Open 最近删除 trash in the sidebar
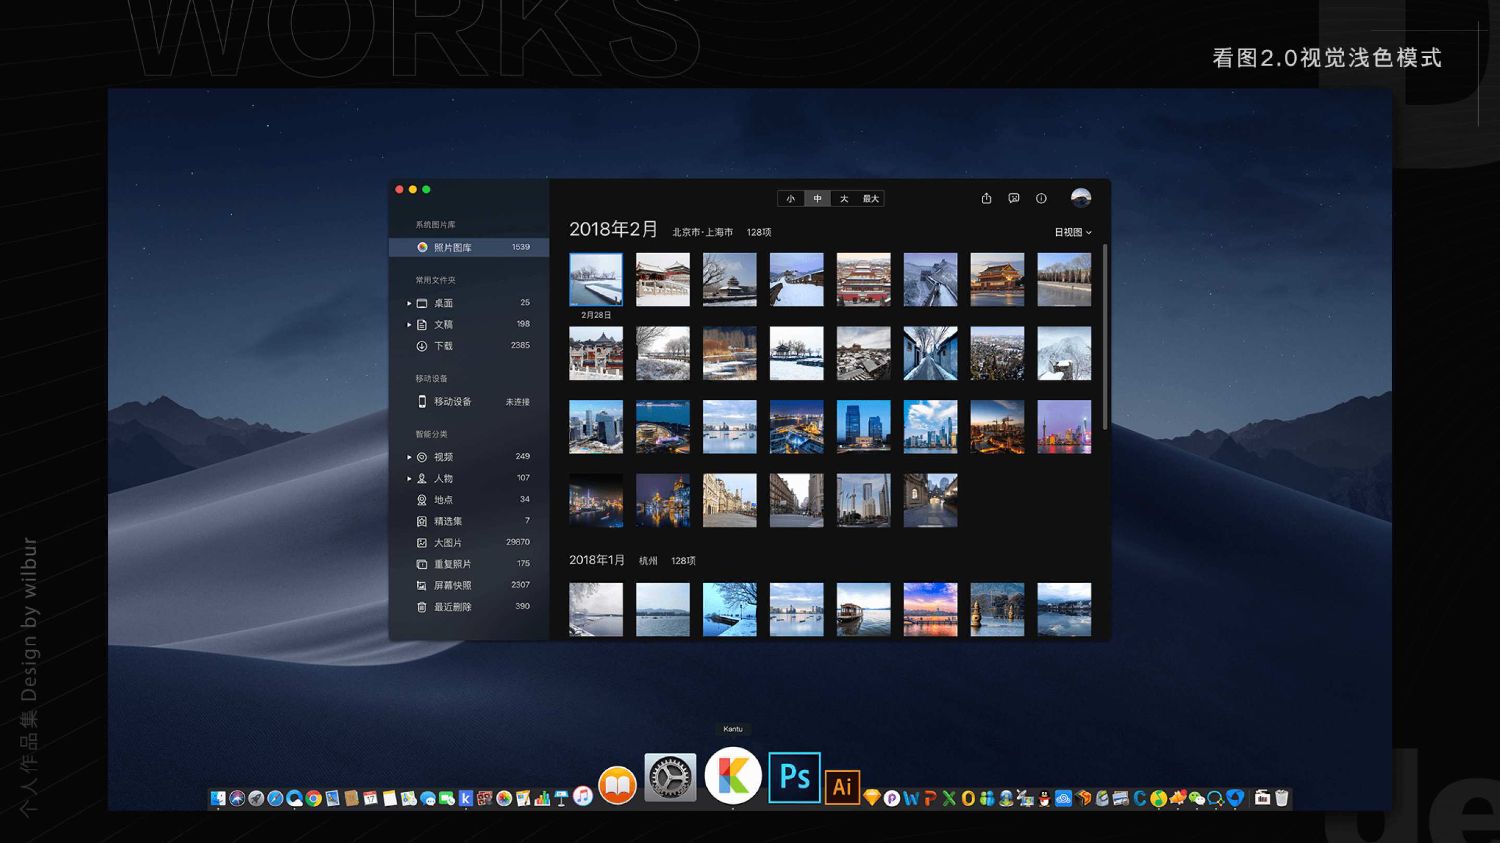 coord(452,607)
